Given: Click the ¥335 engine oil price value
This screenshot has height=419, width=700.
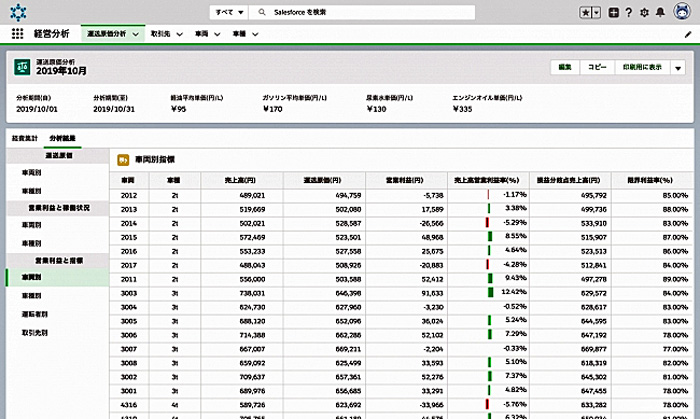Looking at the screenshot, I should (462, 109).
